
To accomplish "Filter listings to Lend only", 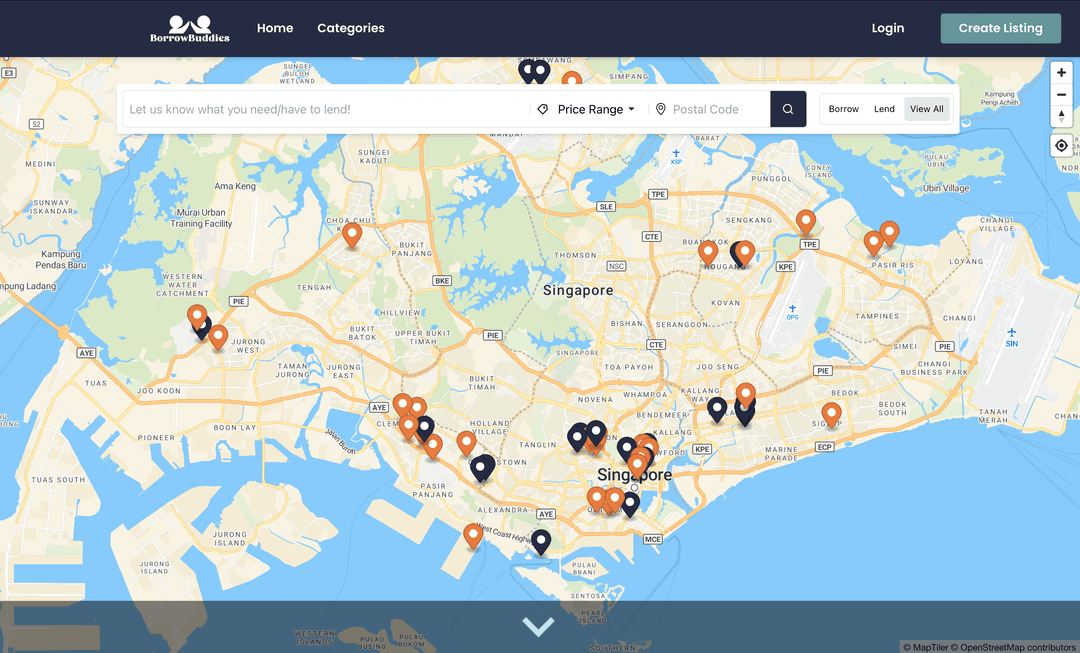I will 884,109.
